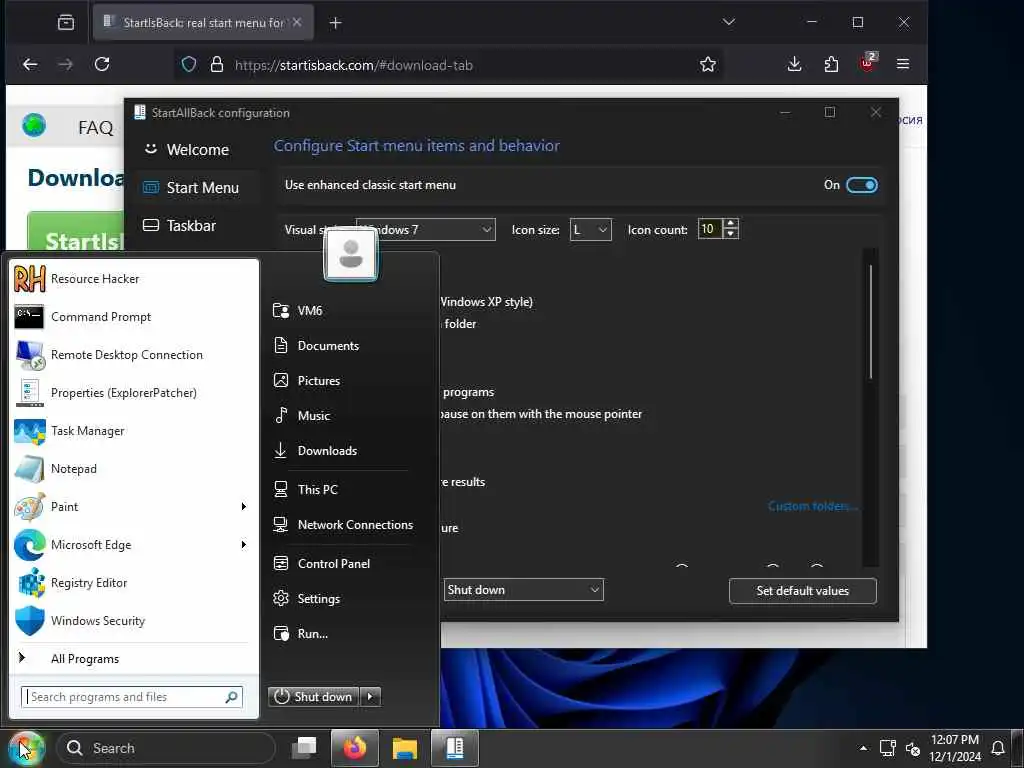1024x768 pixels.
Task: Open Properties (ExplorerPatcher) entry
Action: coord(134,392)
